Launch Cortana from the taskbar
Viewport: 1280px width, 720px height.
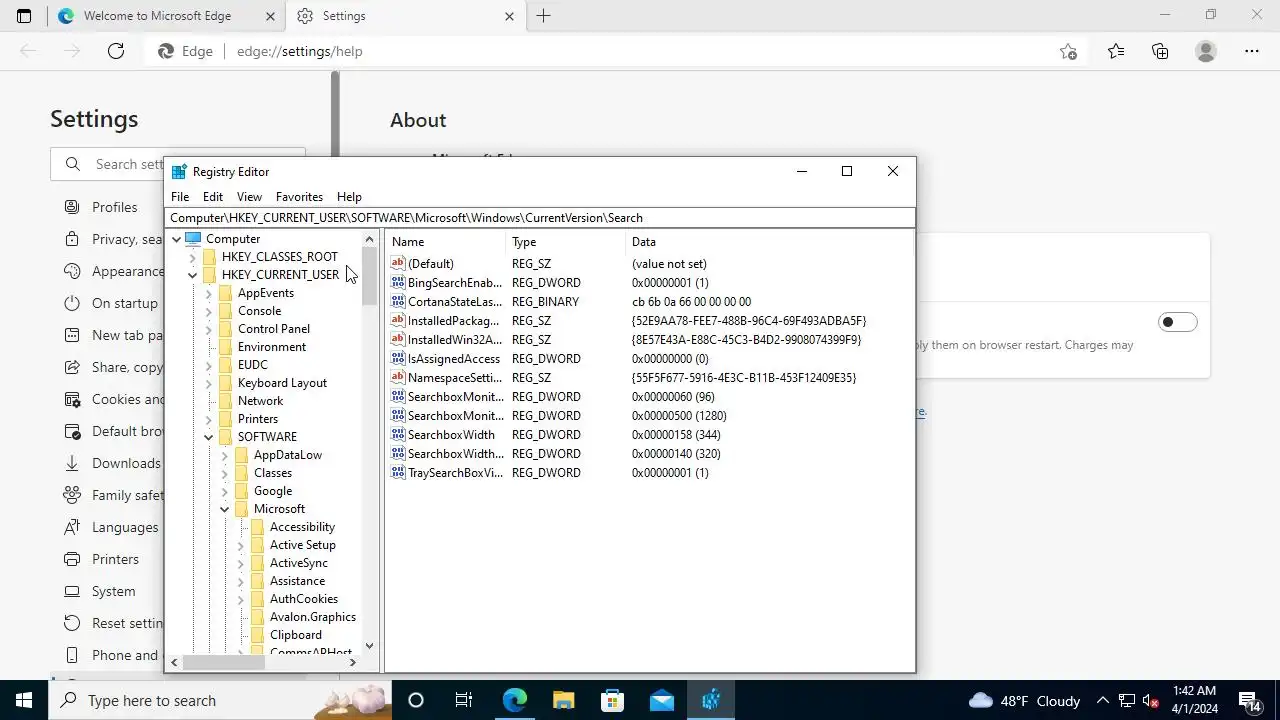pyautogui.click(x=416, y=700)
